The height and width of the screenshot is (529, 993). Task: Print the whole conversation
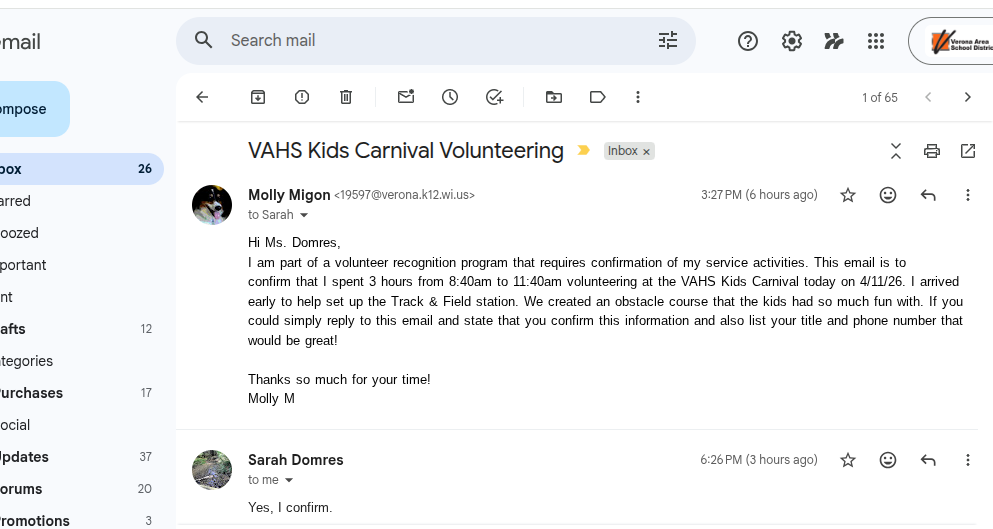[932, 151]
